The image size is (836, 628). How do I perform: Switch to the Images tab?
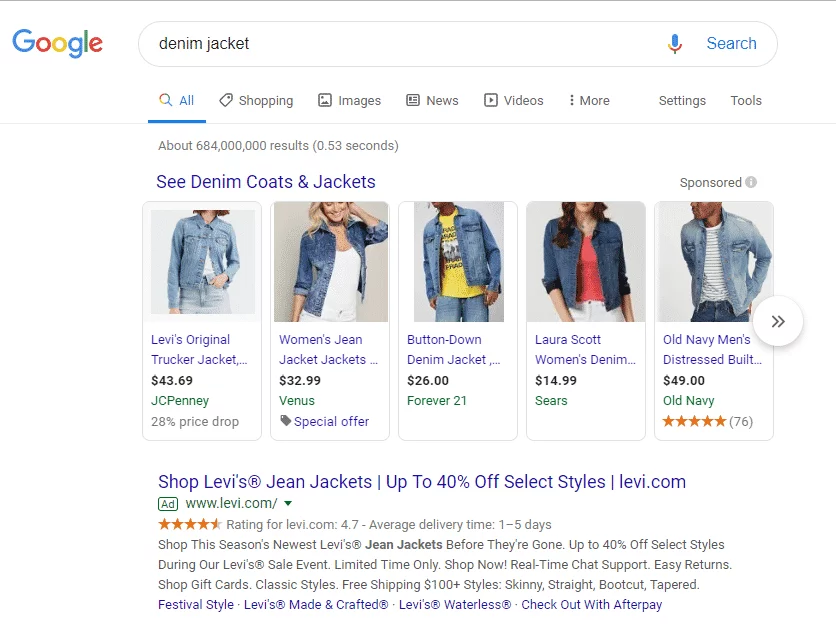[349, 100]
